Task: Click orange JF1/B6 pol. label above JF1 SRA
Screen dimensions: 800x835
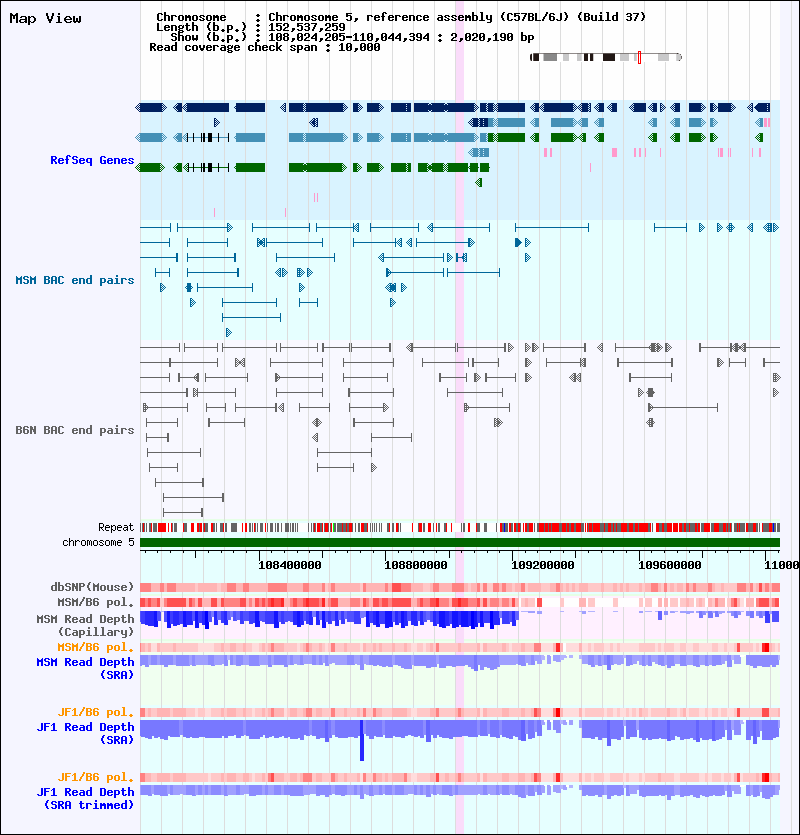Action: click(96, 712)
